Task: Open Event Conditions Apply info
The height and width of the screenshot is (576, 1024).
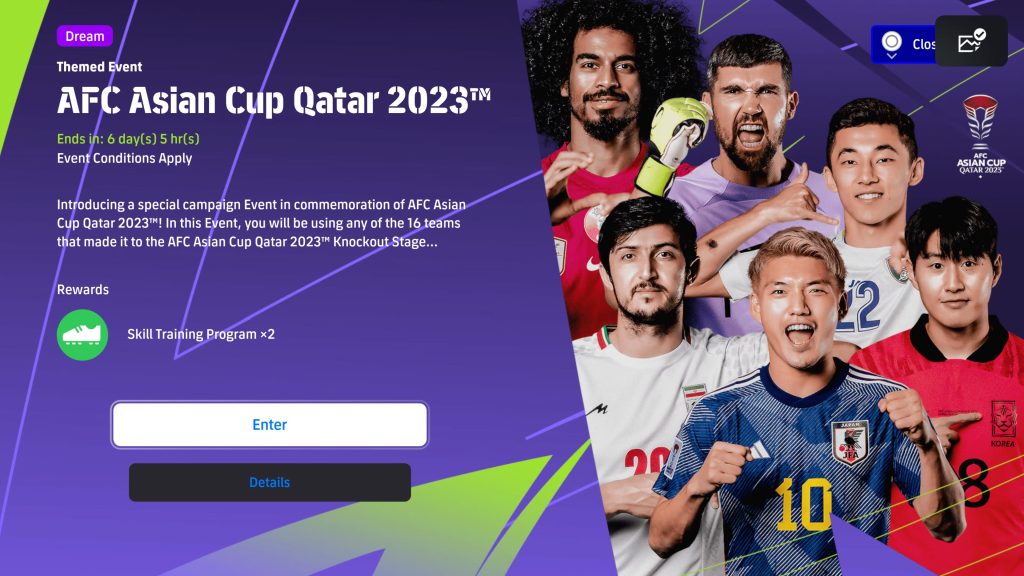Action: pos(125,158)
